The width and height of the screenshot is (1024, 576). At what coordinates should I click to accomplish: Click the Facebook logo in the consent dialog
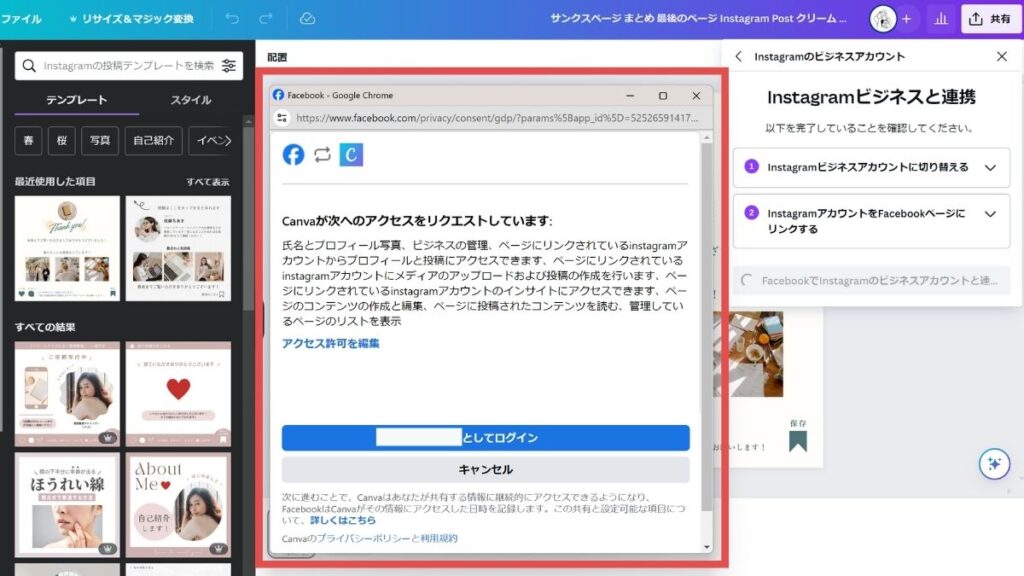[x=293, y=155]
